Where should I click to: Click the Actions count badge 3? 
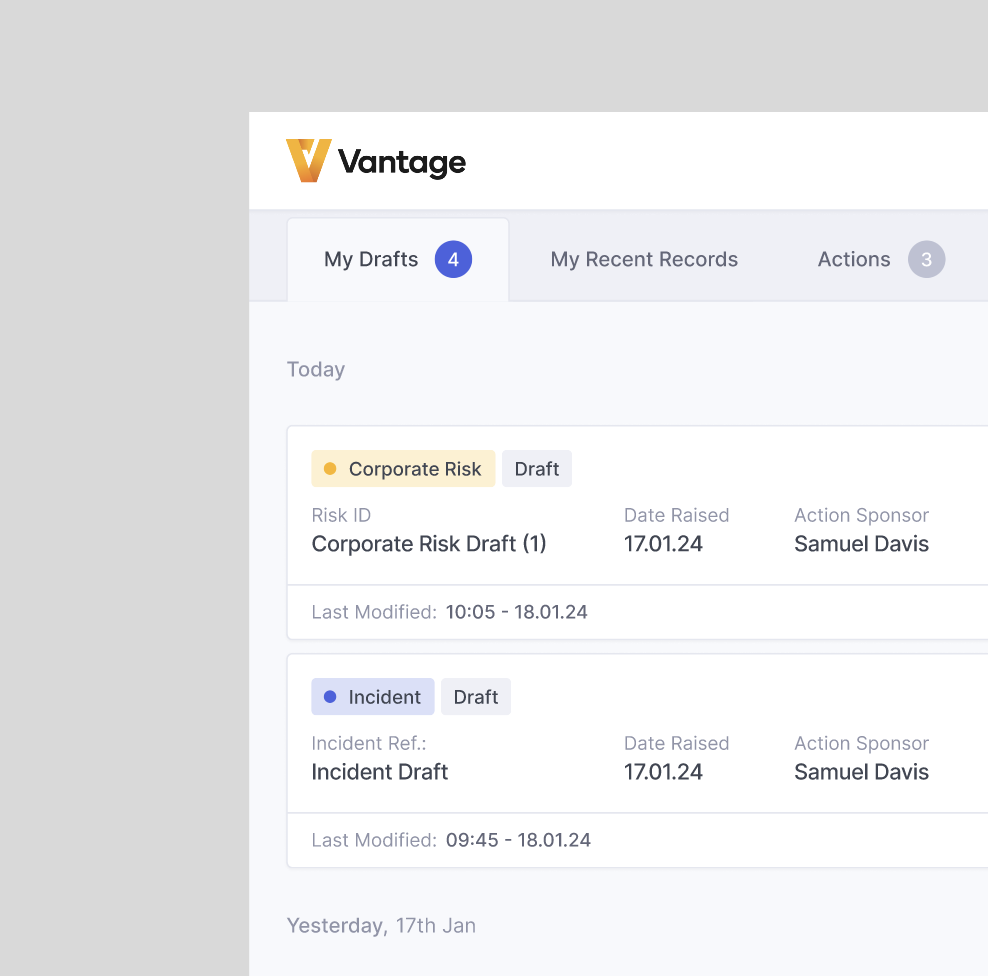pos(926,260)
